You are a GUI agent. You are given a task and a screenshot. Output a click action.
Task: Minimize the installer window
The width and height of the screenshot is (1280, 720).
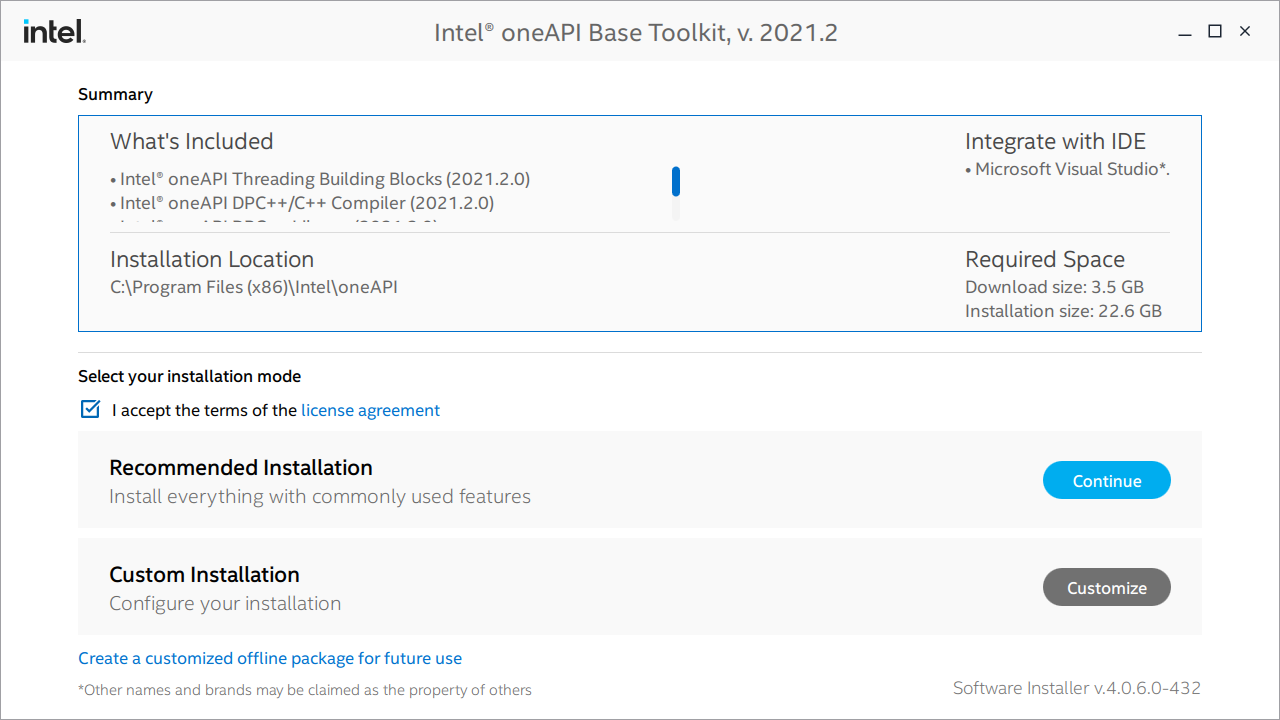click(1185, 32)
